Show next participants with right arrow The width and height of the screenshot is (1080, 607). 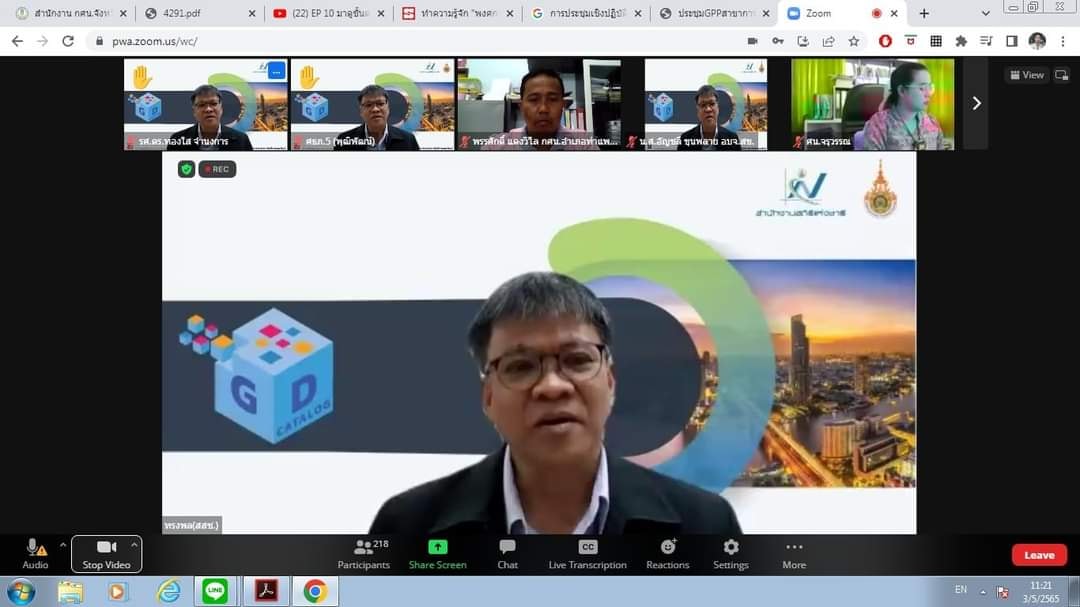coord(976,103)
